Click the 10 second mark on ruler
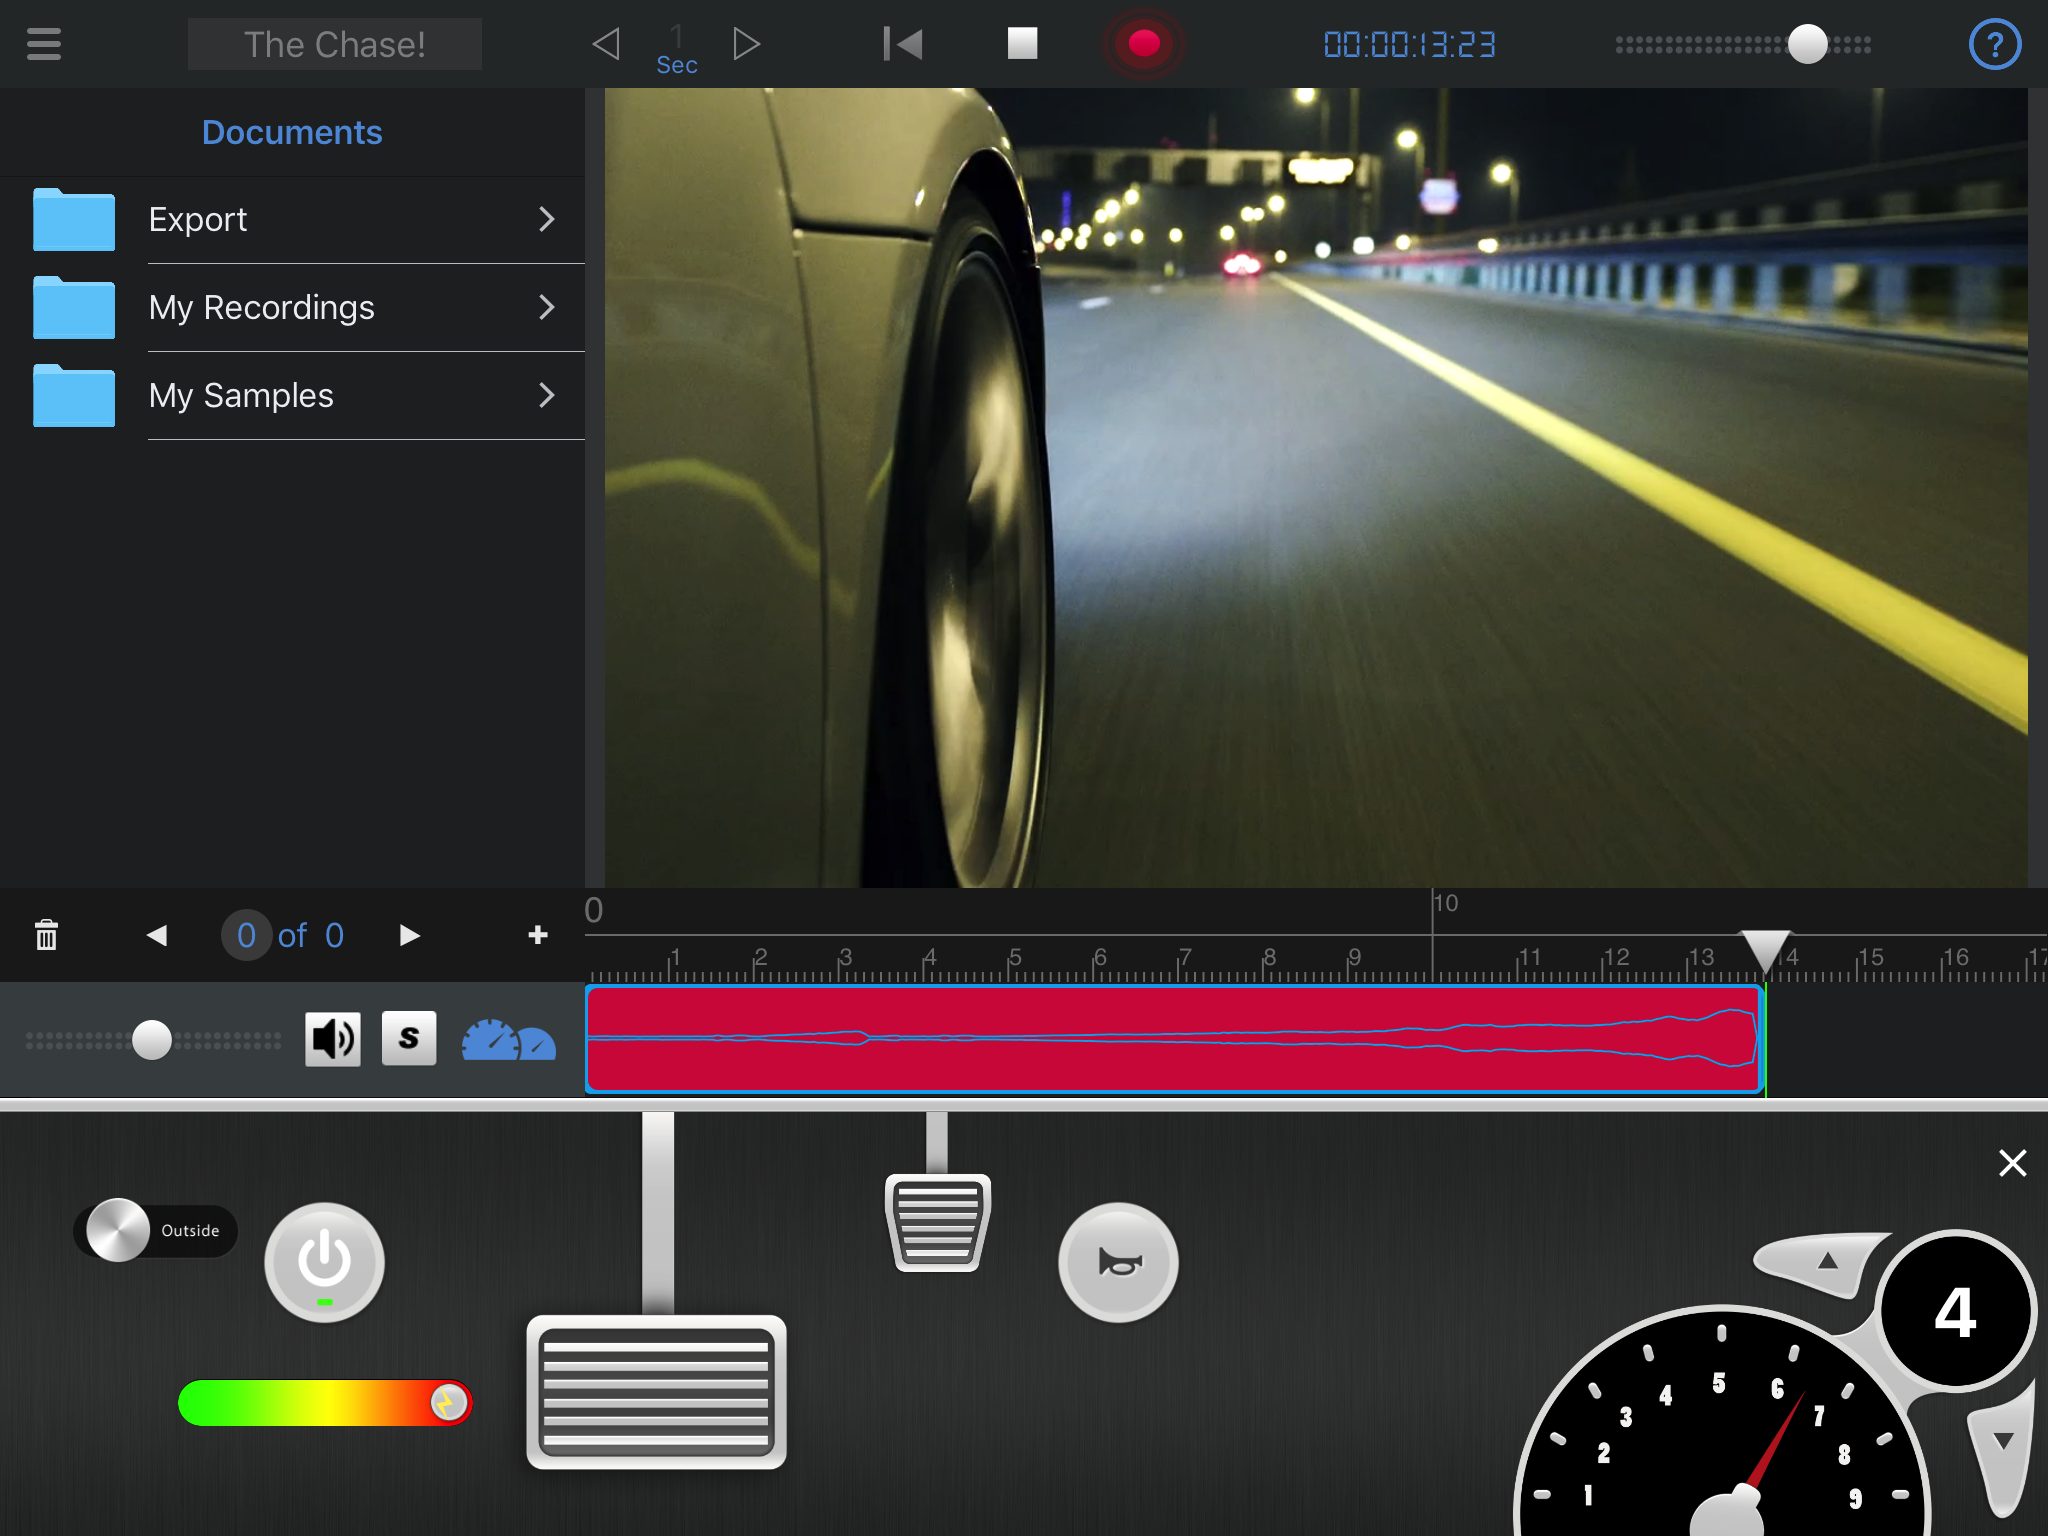Viewport: 2048px width, 1536px height. 1444,904
